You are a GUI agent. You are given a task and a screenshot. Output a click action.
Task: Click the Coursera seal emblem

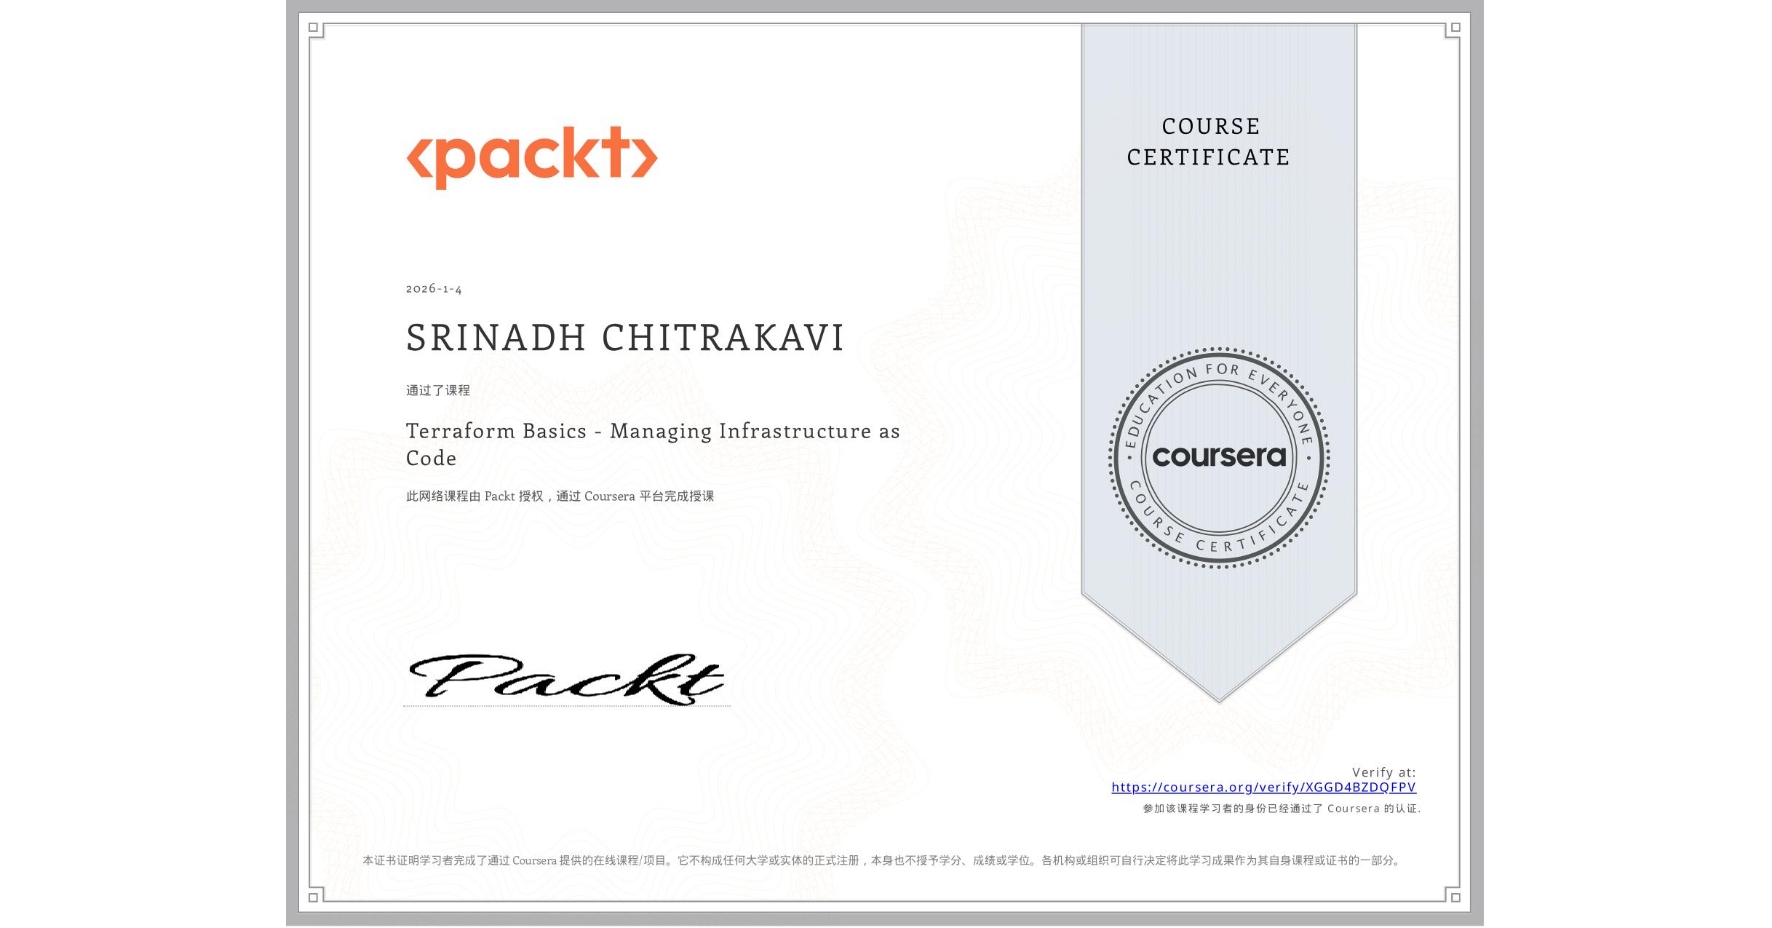coord(1219,458)
